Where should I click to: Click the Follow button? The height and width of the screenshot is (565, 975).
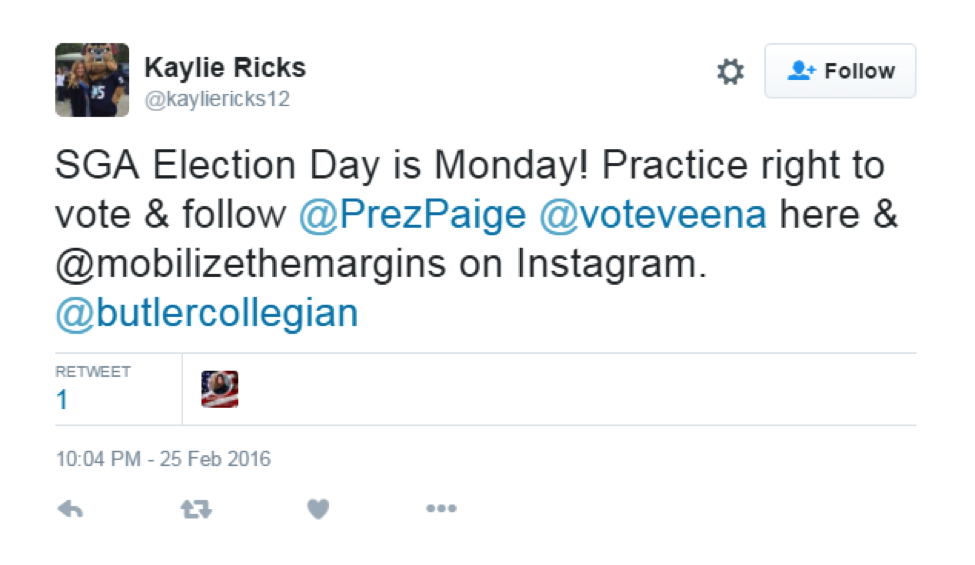(x=840, y=71)
